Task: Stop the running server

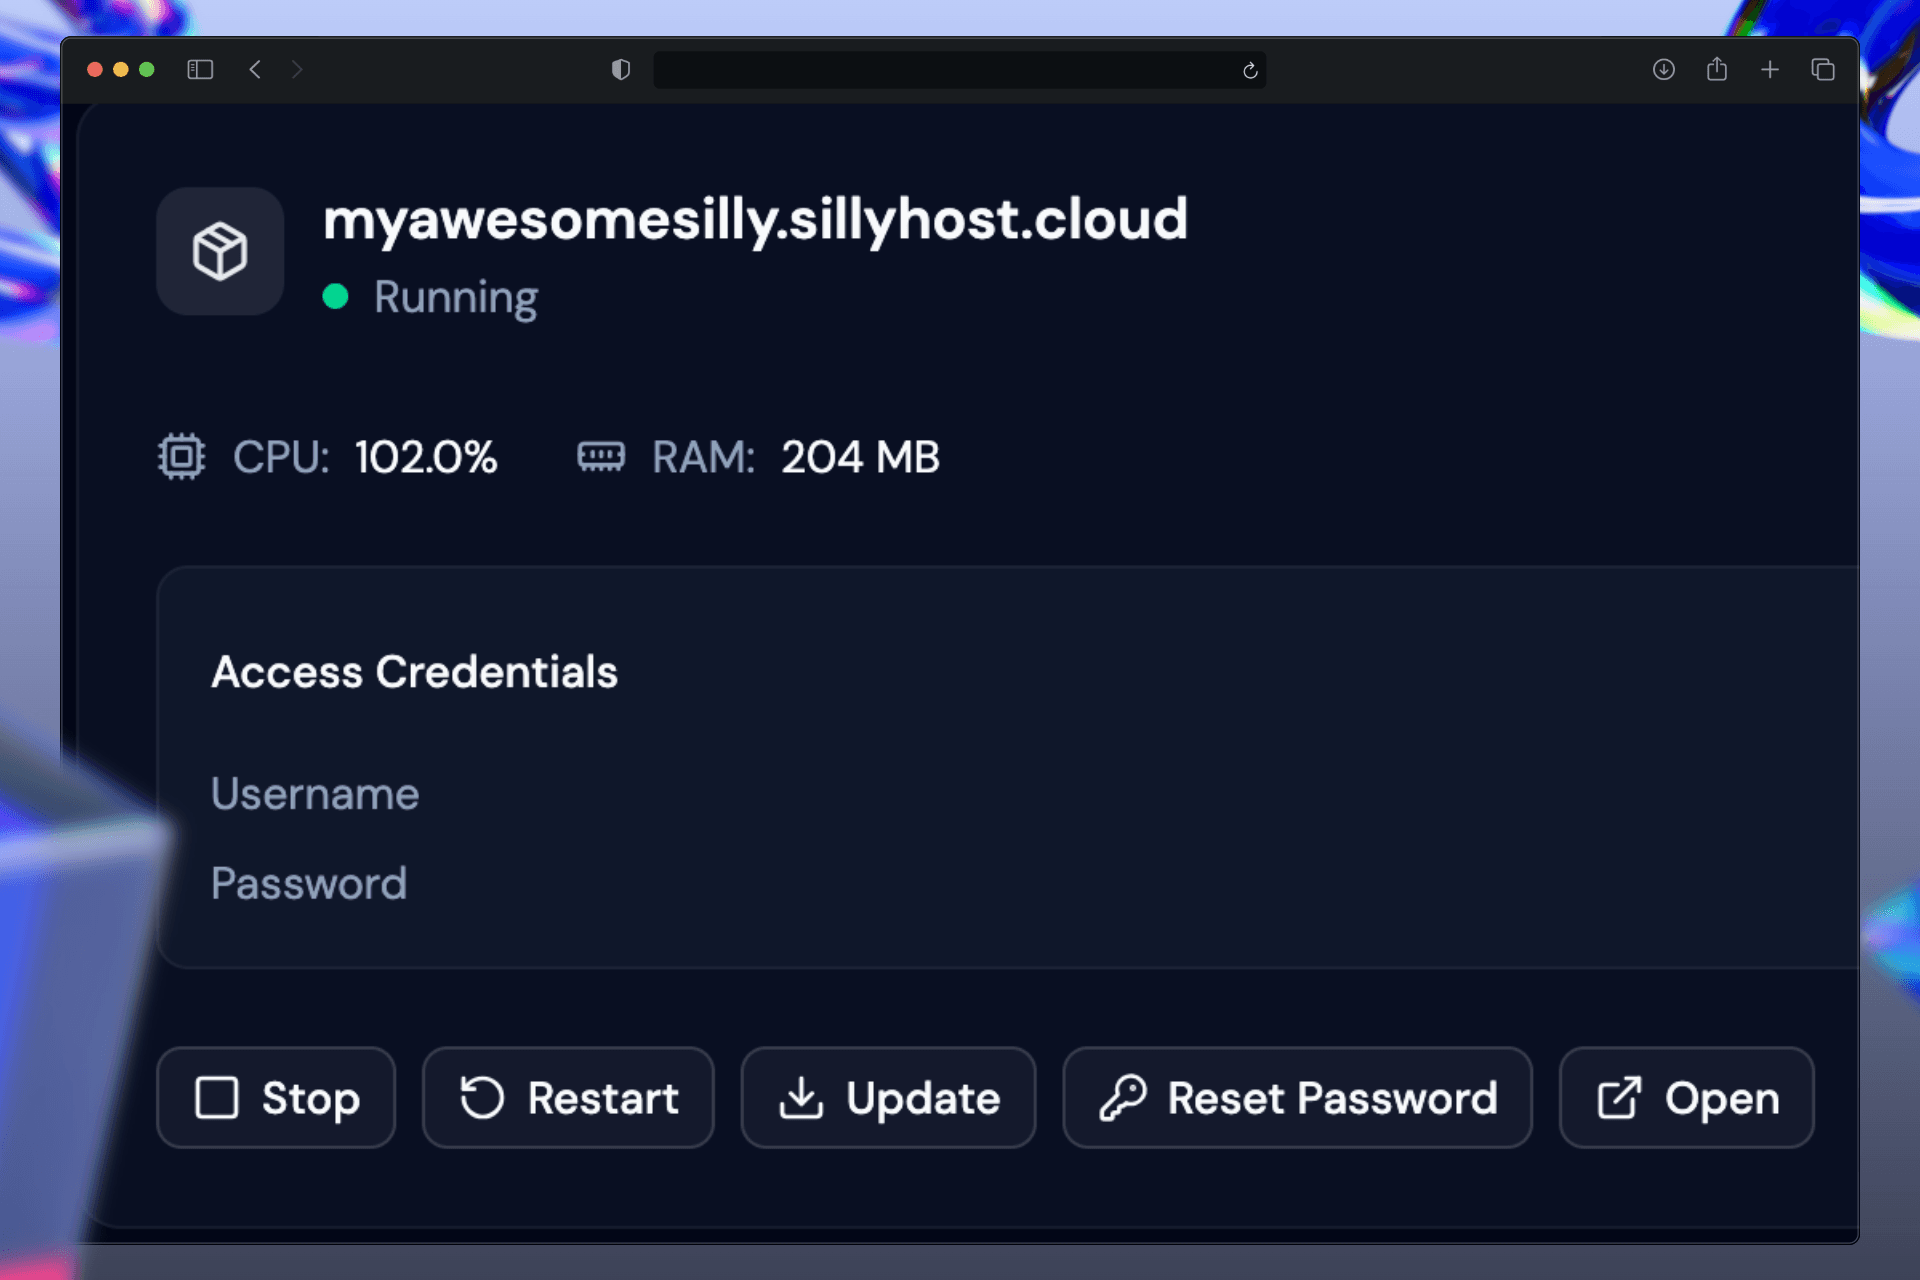Action: (x=276, y=1097)
